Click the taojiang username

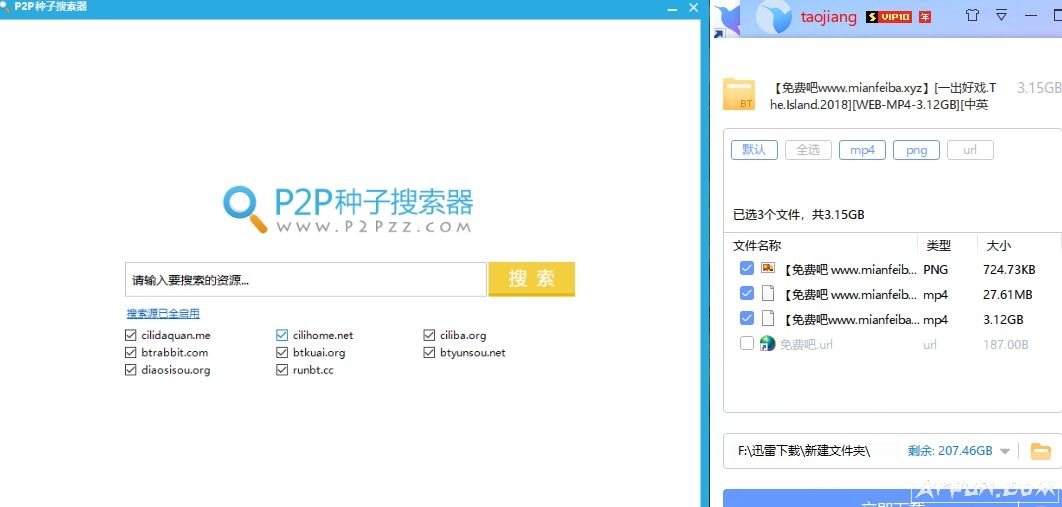coord(828,17)
